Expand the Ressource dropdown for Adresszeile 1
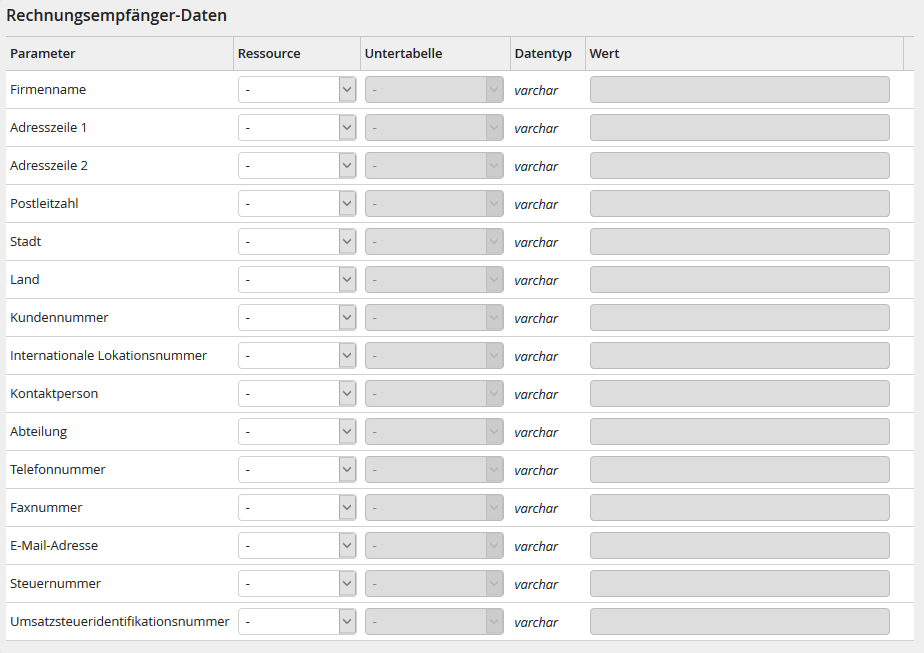The height and width of the screenshot is (653, 924). coord(297,128)
